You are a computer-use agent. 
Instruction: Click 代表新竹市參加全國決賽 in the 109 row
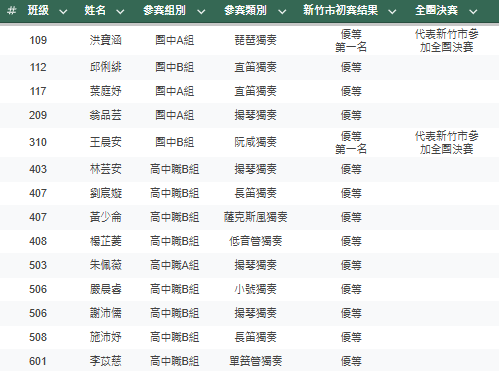pos(447,40)
